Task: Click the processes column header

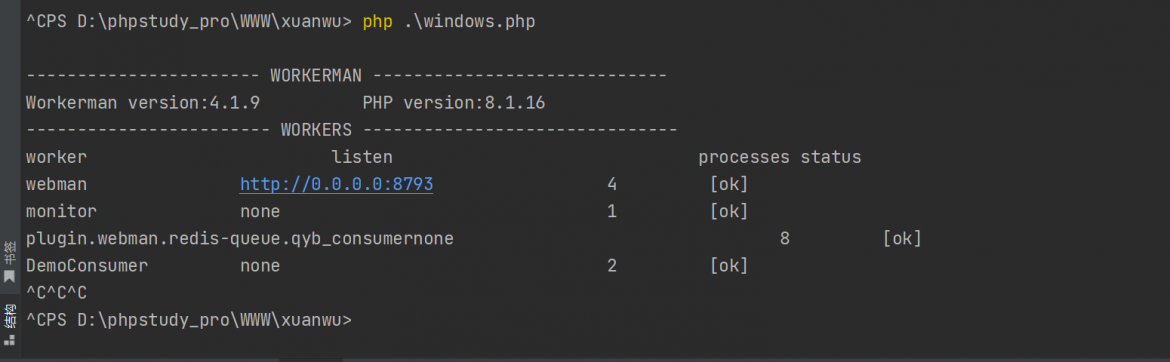Action: point(744,157)
